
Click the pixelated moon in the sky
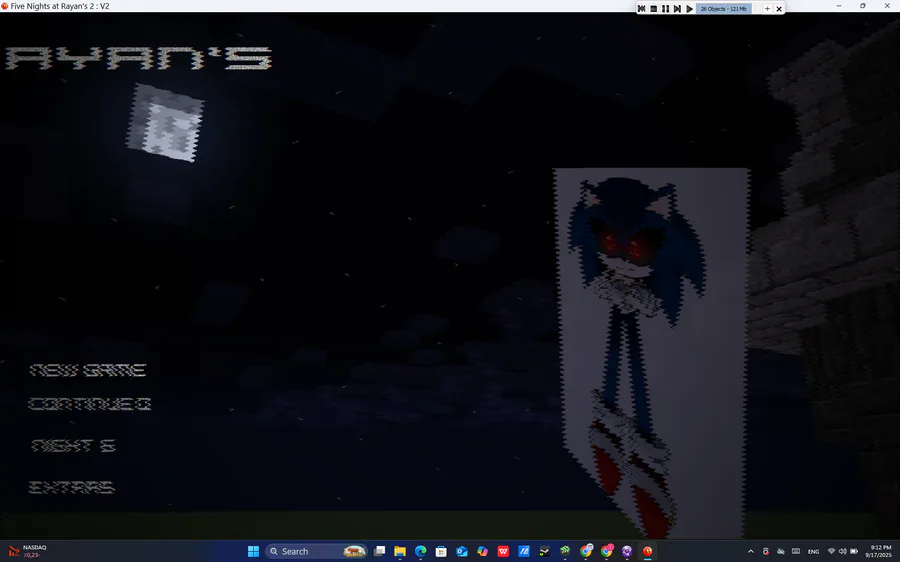(x=165, y=122)
